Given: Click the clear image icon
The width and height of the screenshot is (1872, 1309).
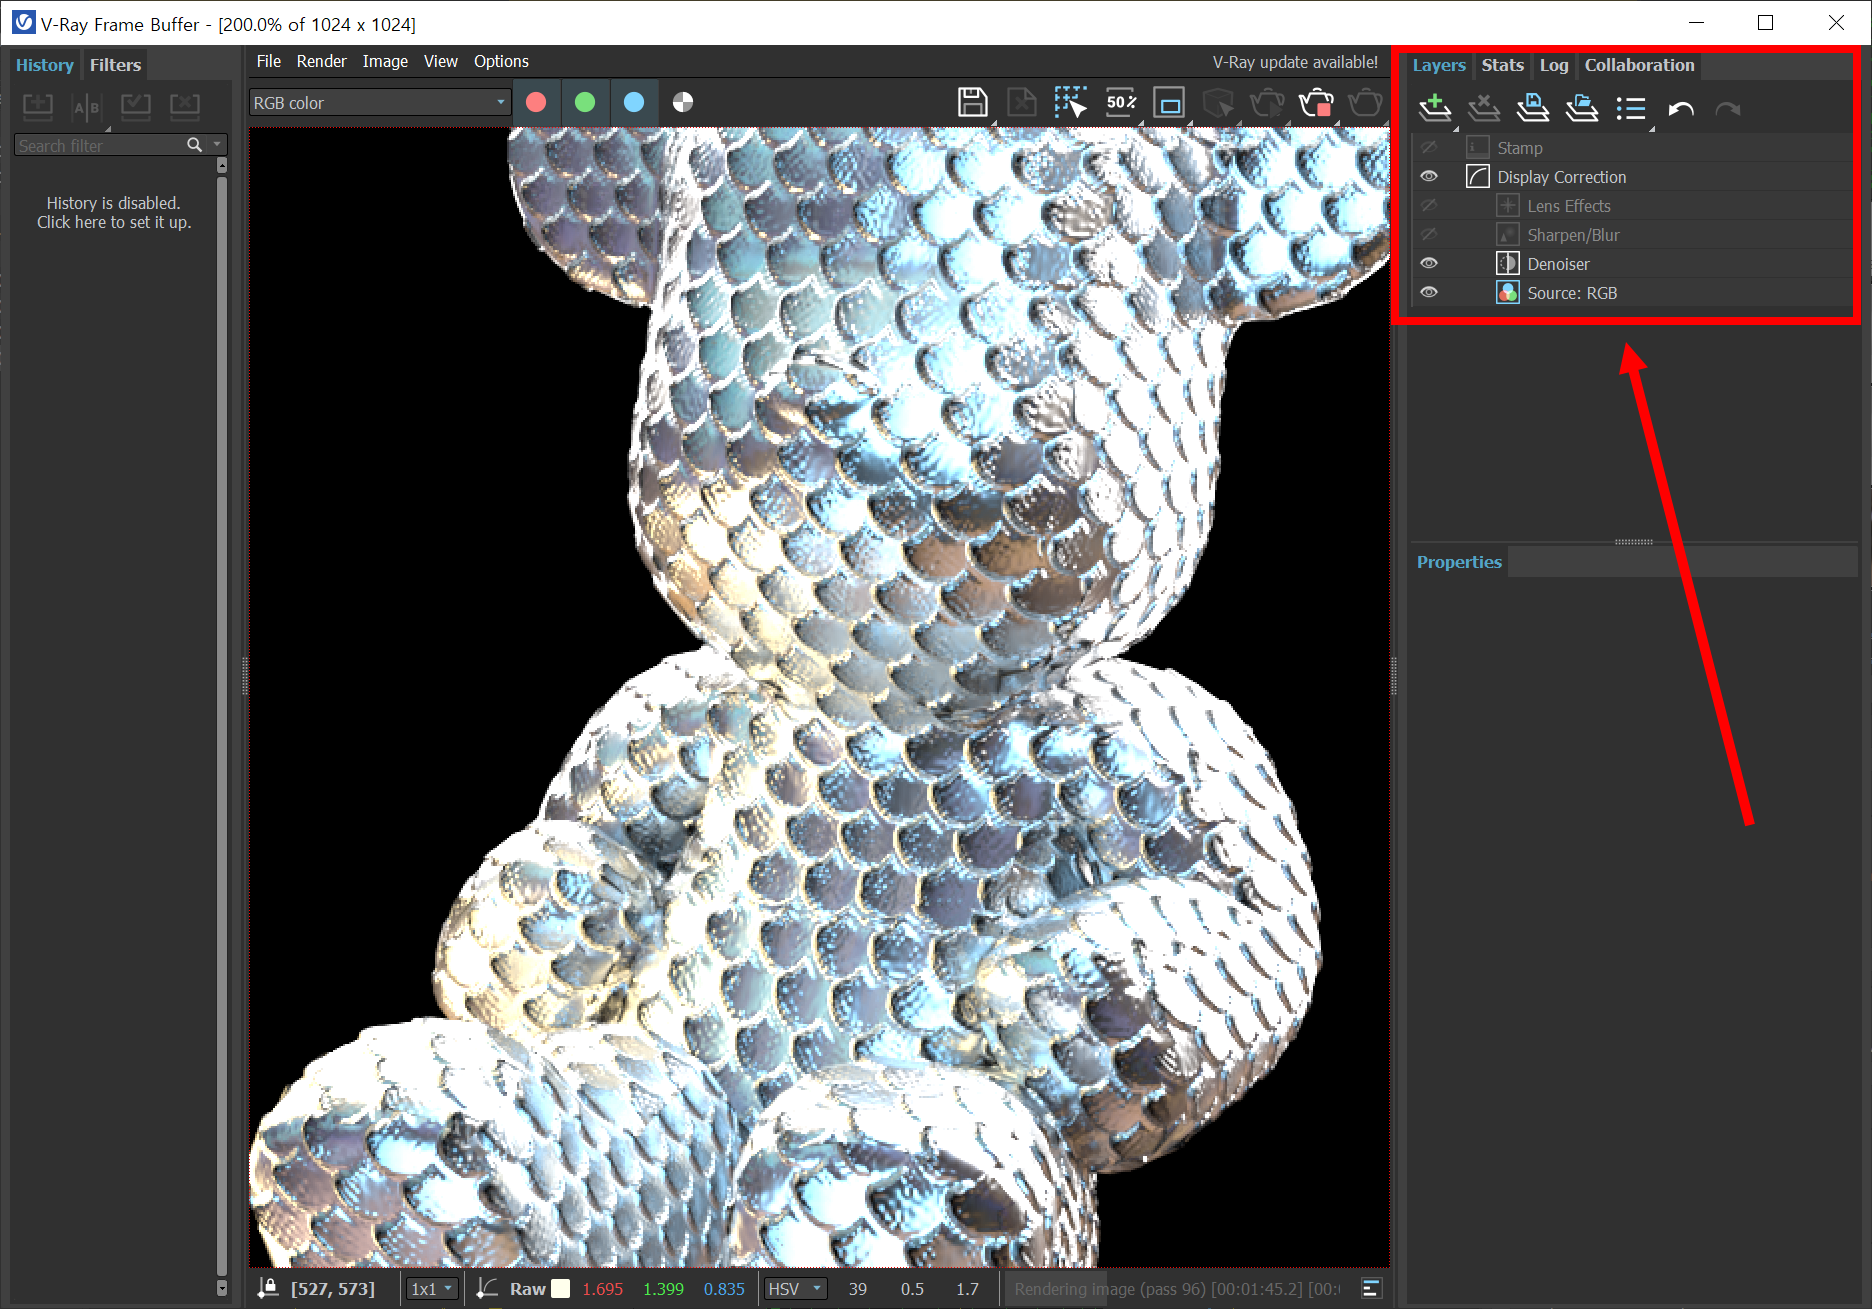Looking at the screenshot, I should pyautogui.click(x=1021, y=103).
